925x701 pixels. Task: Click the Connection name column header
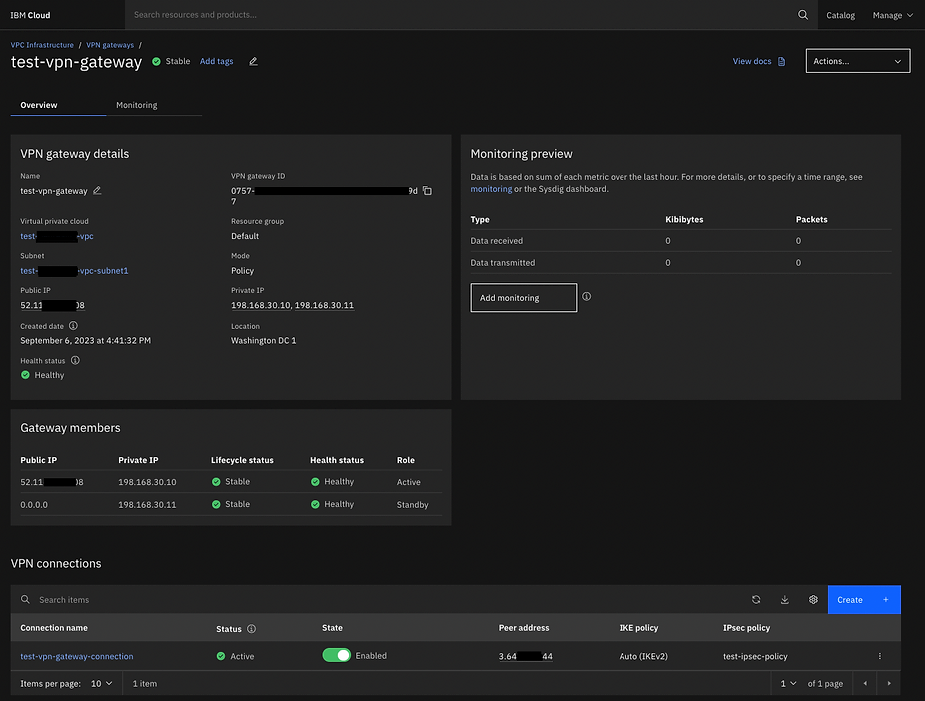pos(54,628)
